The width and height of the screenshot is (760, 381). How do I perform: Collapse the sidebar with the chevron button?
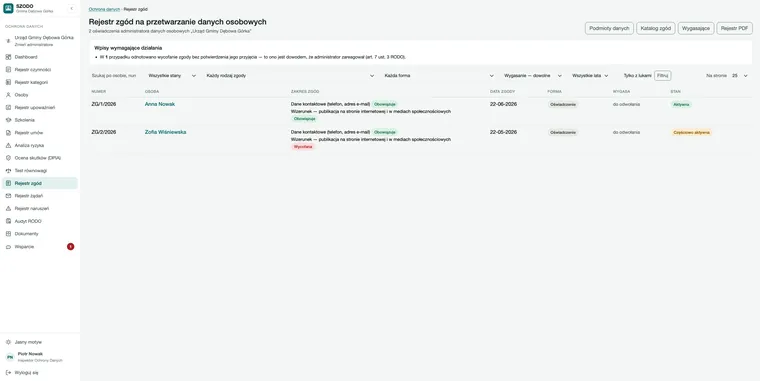(x=72, y=8)
